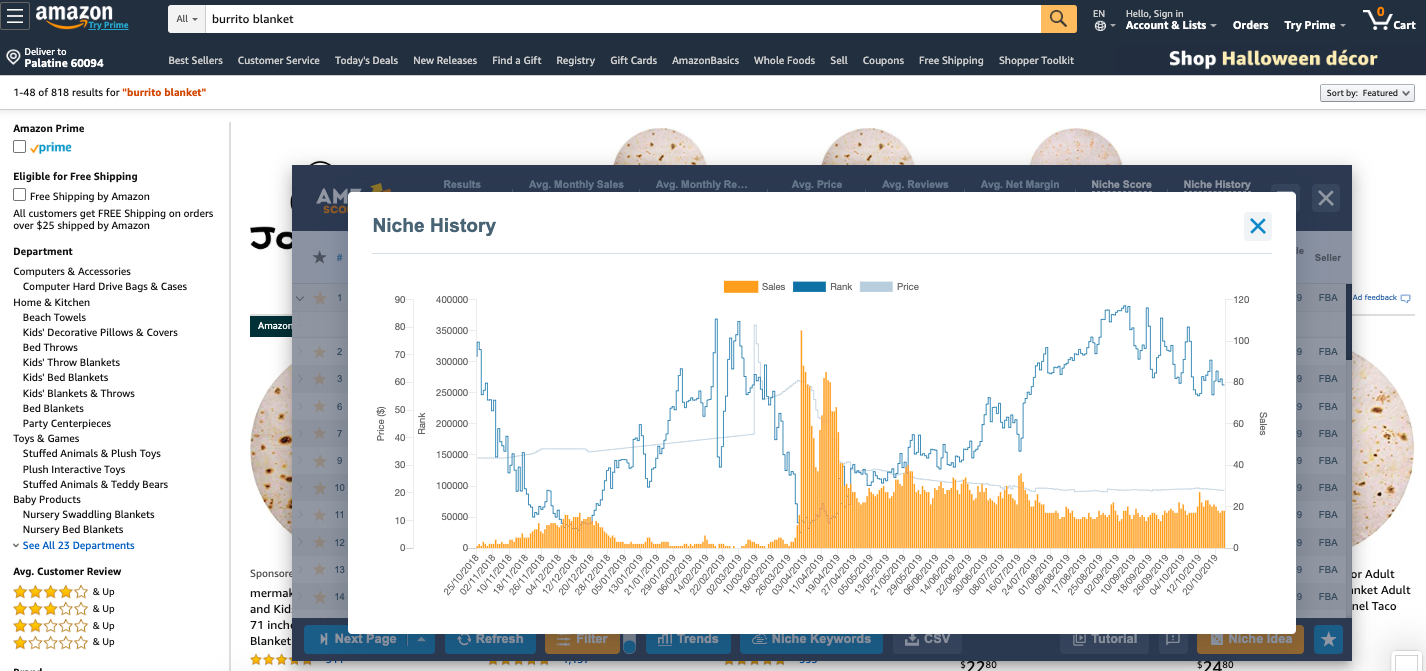
Task: Check Free Shipping by Amazon option
Action: point(17,196)
